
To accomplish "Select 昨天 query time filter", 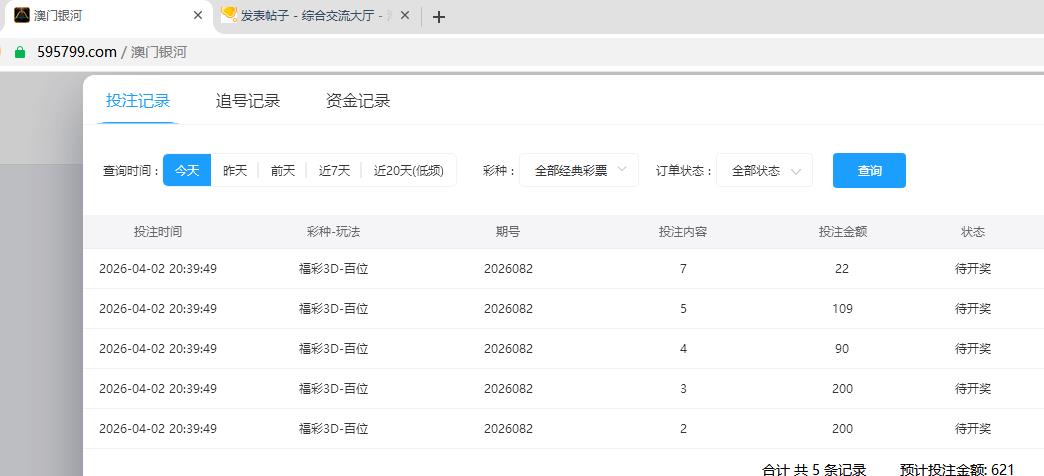I will pos(235,171).
